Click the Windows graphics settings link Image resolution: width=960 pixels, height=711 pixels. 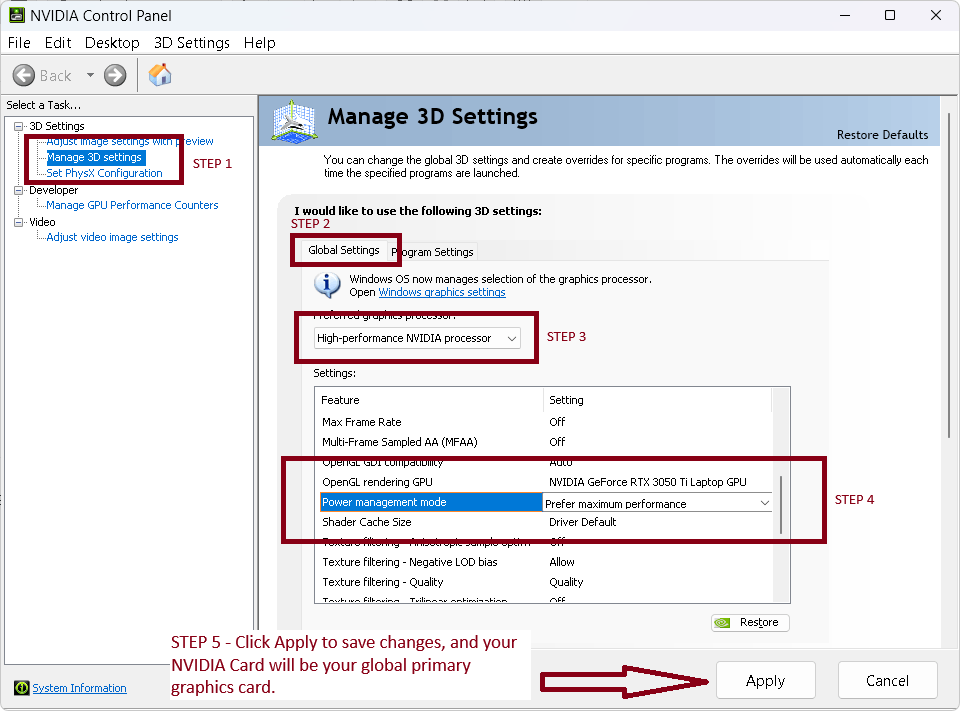pos(442,292)
